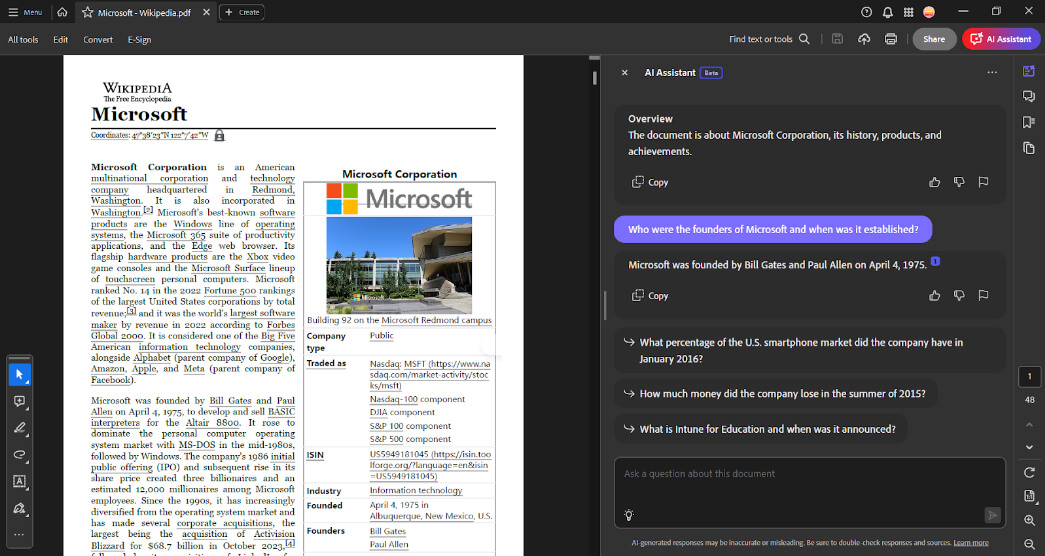Click the print icon
This screenshot has height=556, width=1045.
[x=890, y=39]
